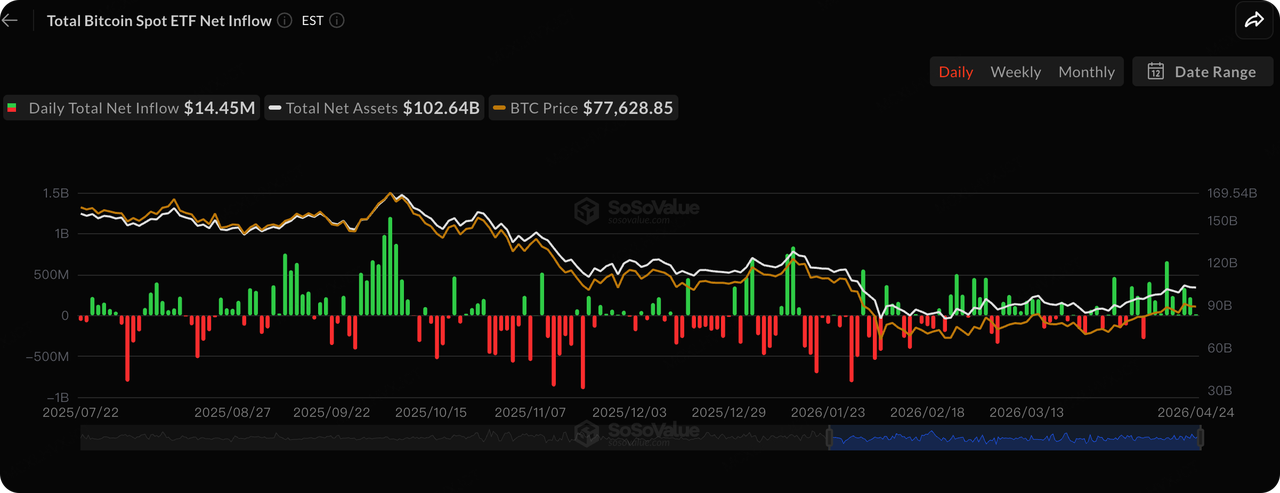Select the Monthly tab
Image resolution: width=1280 pixels, height=493 pixels.
click(x=1086, y=72)
